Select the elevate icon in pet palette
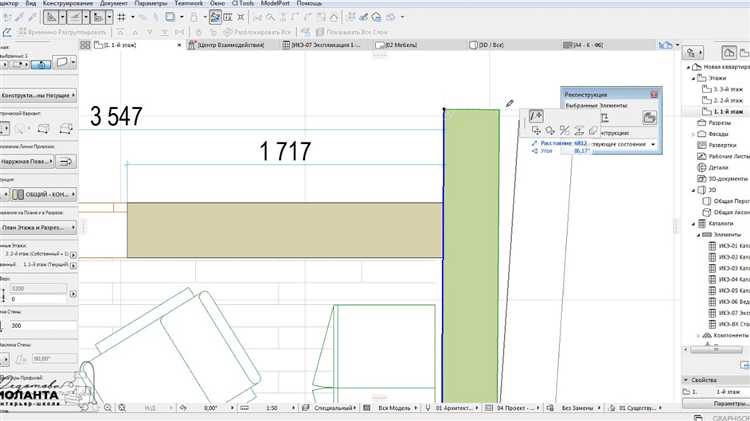Screen dimensions: 750x421 tap(579, 131)
